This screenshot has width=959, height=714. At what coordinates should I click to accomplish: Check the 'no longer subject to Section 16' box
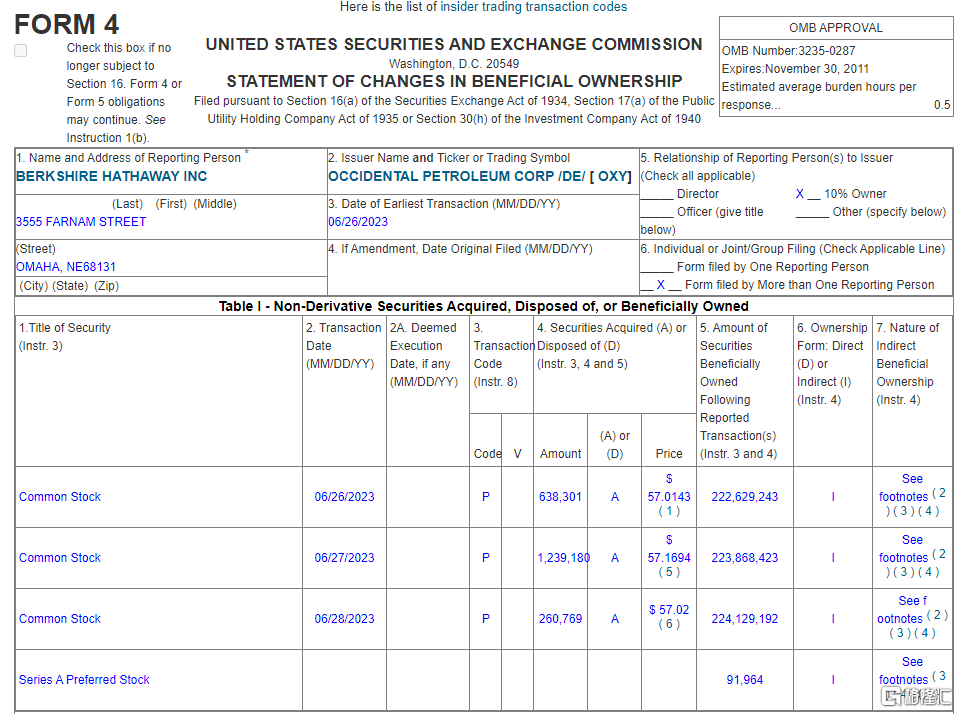coord(21,50)
